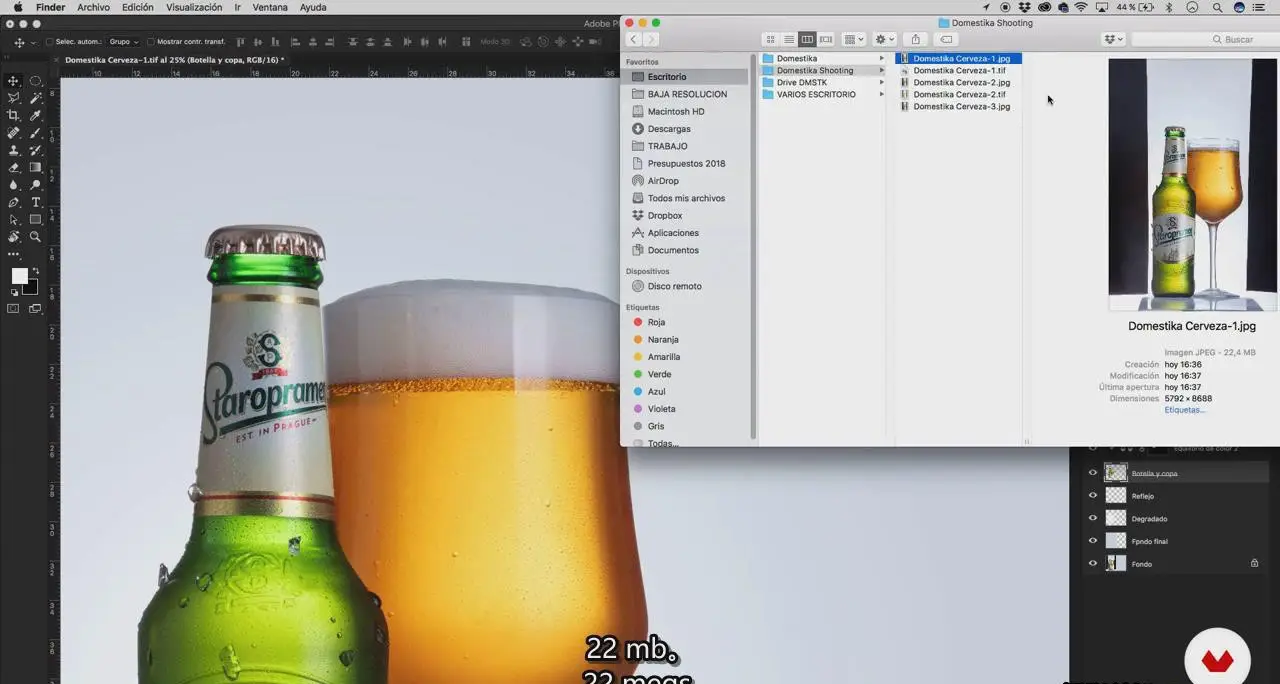Open the Archivo menu
The width and height of the screenshot is (1280, 684).
(93, 7)
